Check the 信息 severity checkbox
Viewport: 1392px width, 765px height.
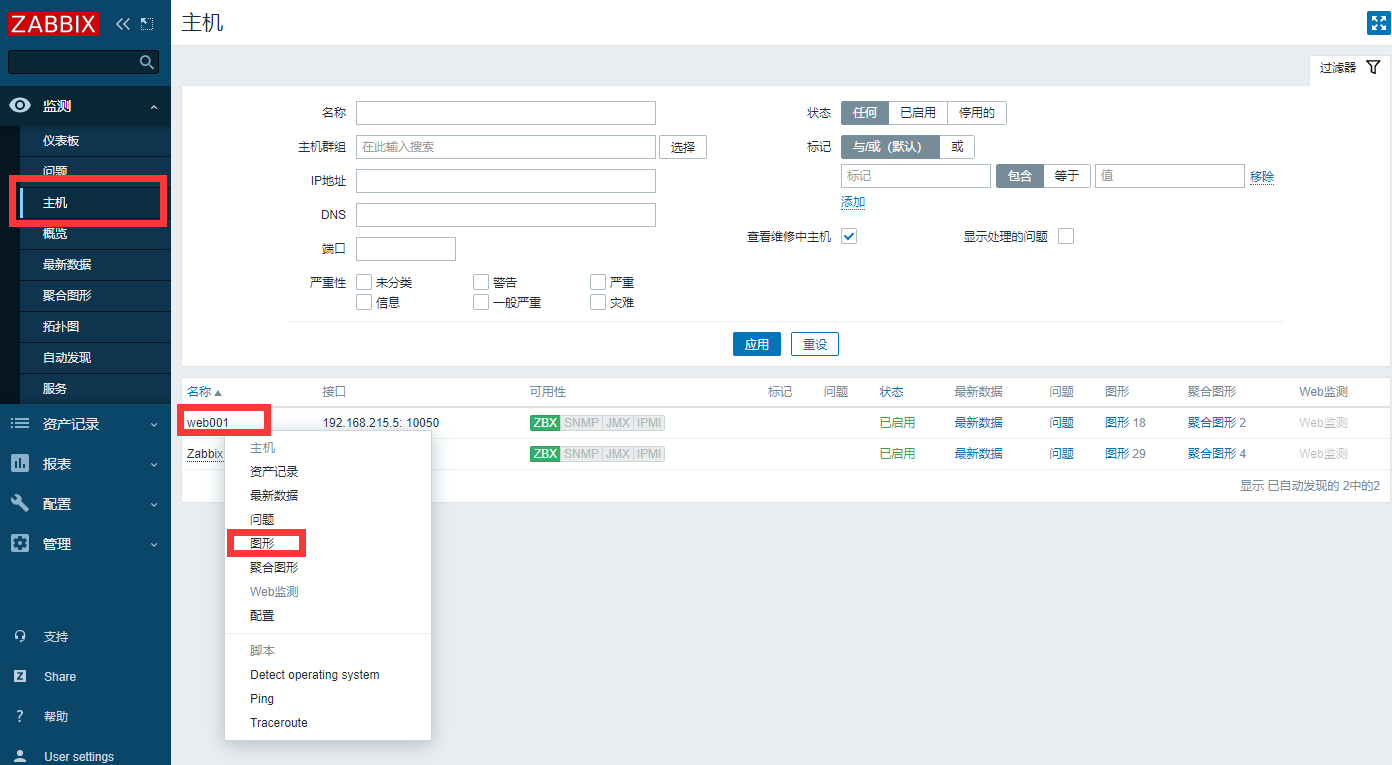click(x=364, y=302)
